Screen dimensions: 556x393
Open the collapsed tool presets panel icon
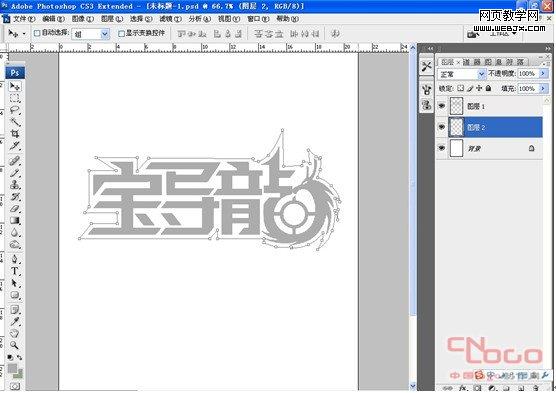[427, 66]
